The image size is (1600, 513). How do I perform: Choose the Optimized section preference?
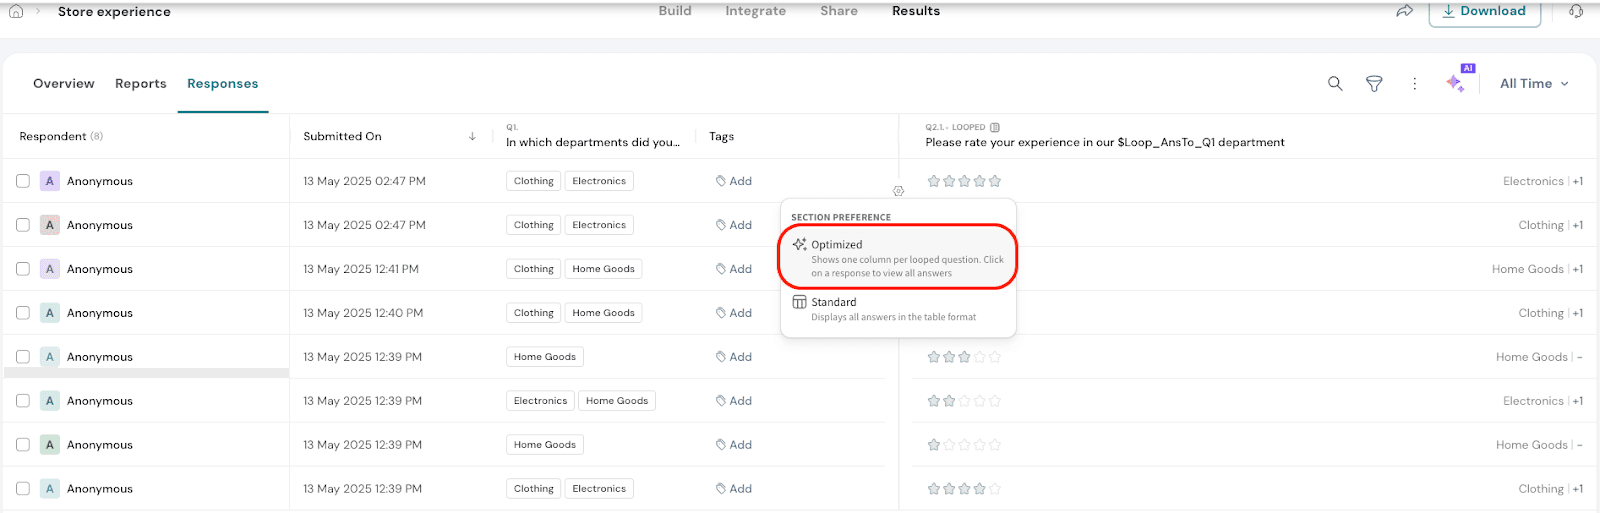(897, 258)
